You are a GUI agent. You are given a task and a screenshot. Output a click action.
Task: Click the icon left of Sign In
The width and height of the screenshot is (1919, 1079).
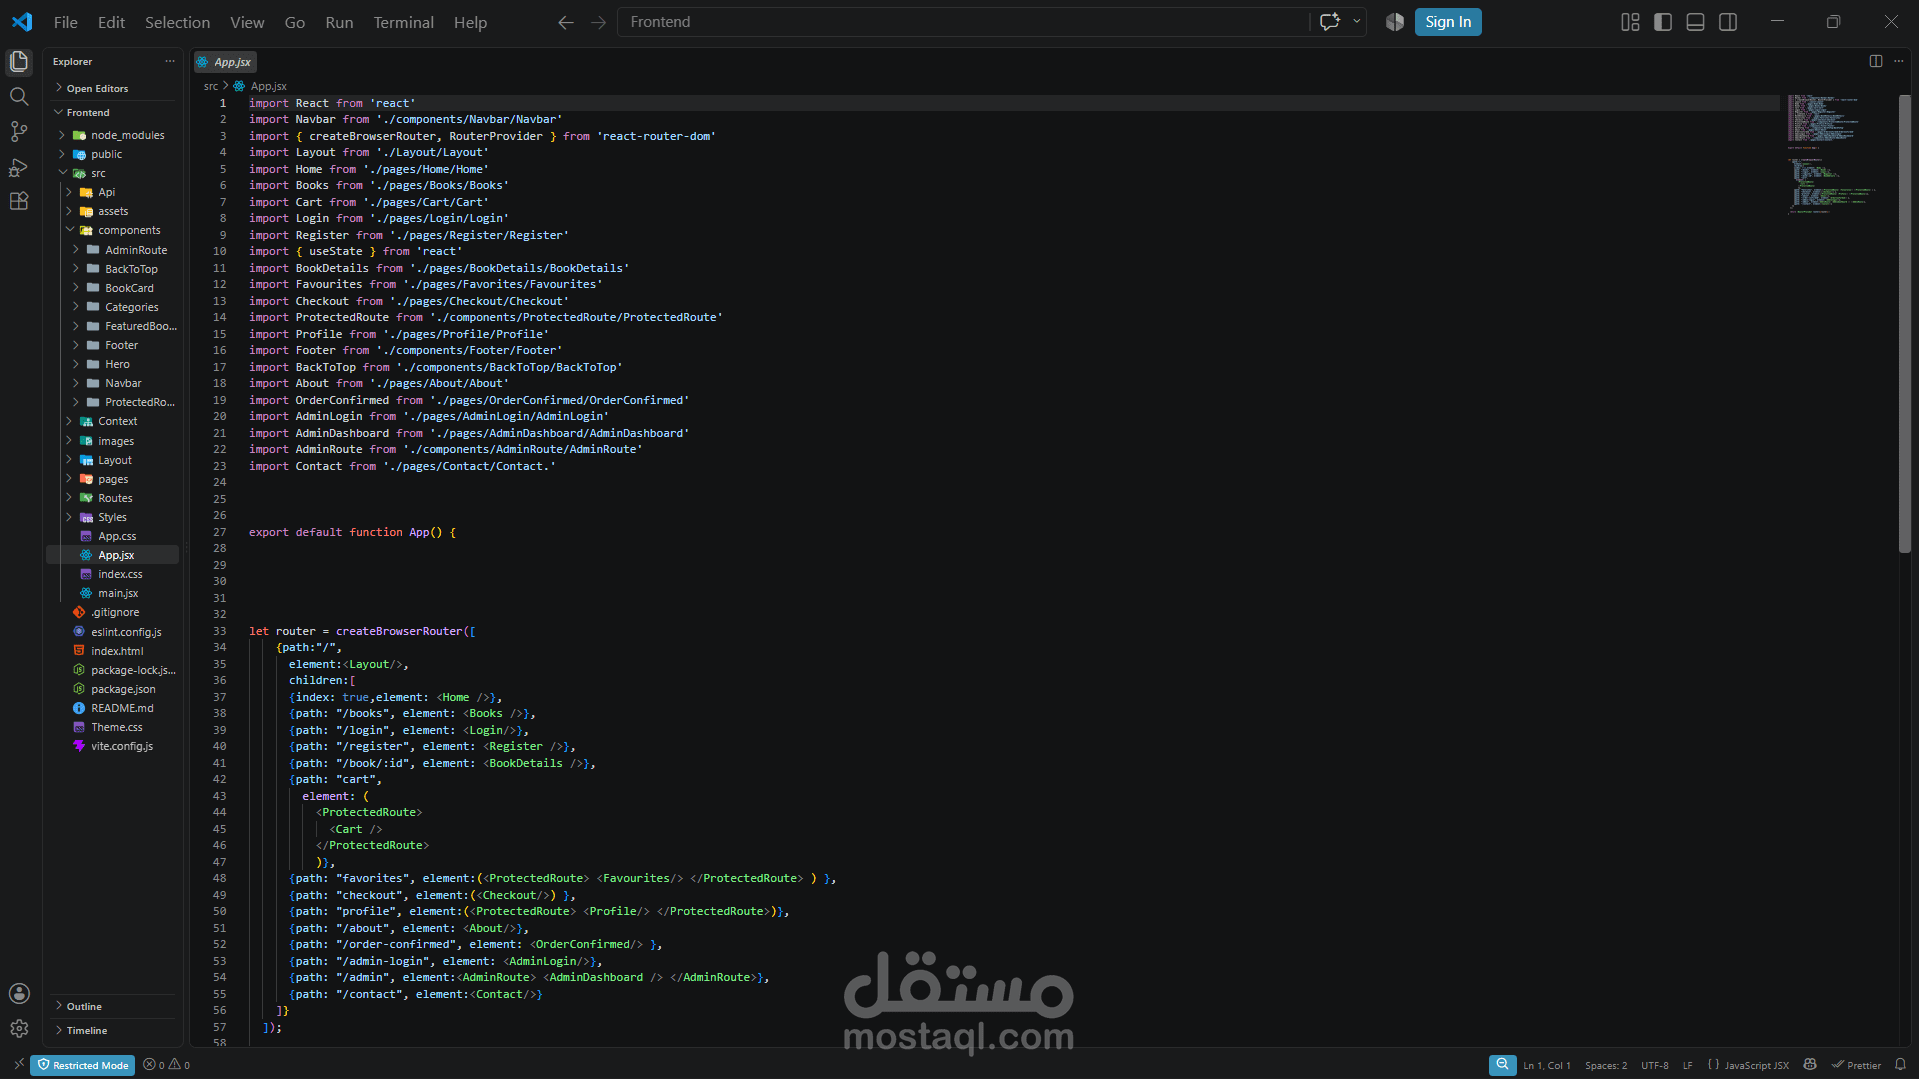pos(1395,22)
